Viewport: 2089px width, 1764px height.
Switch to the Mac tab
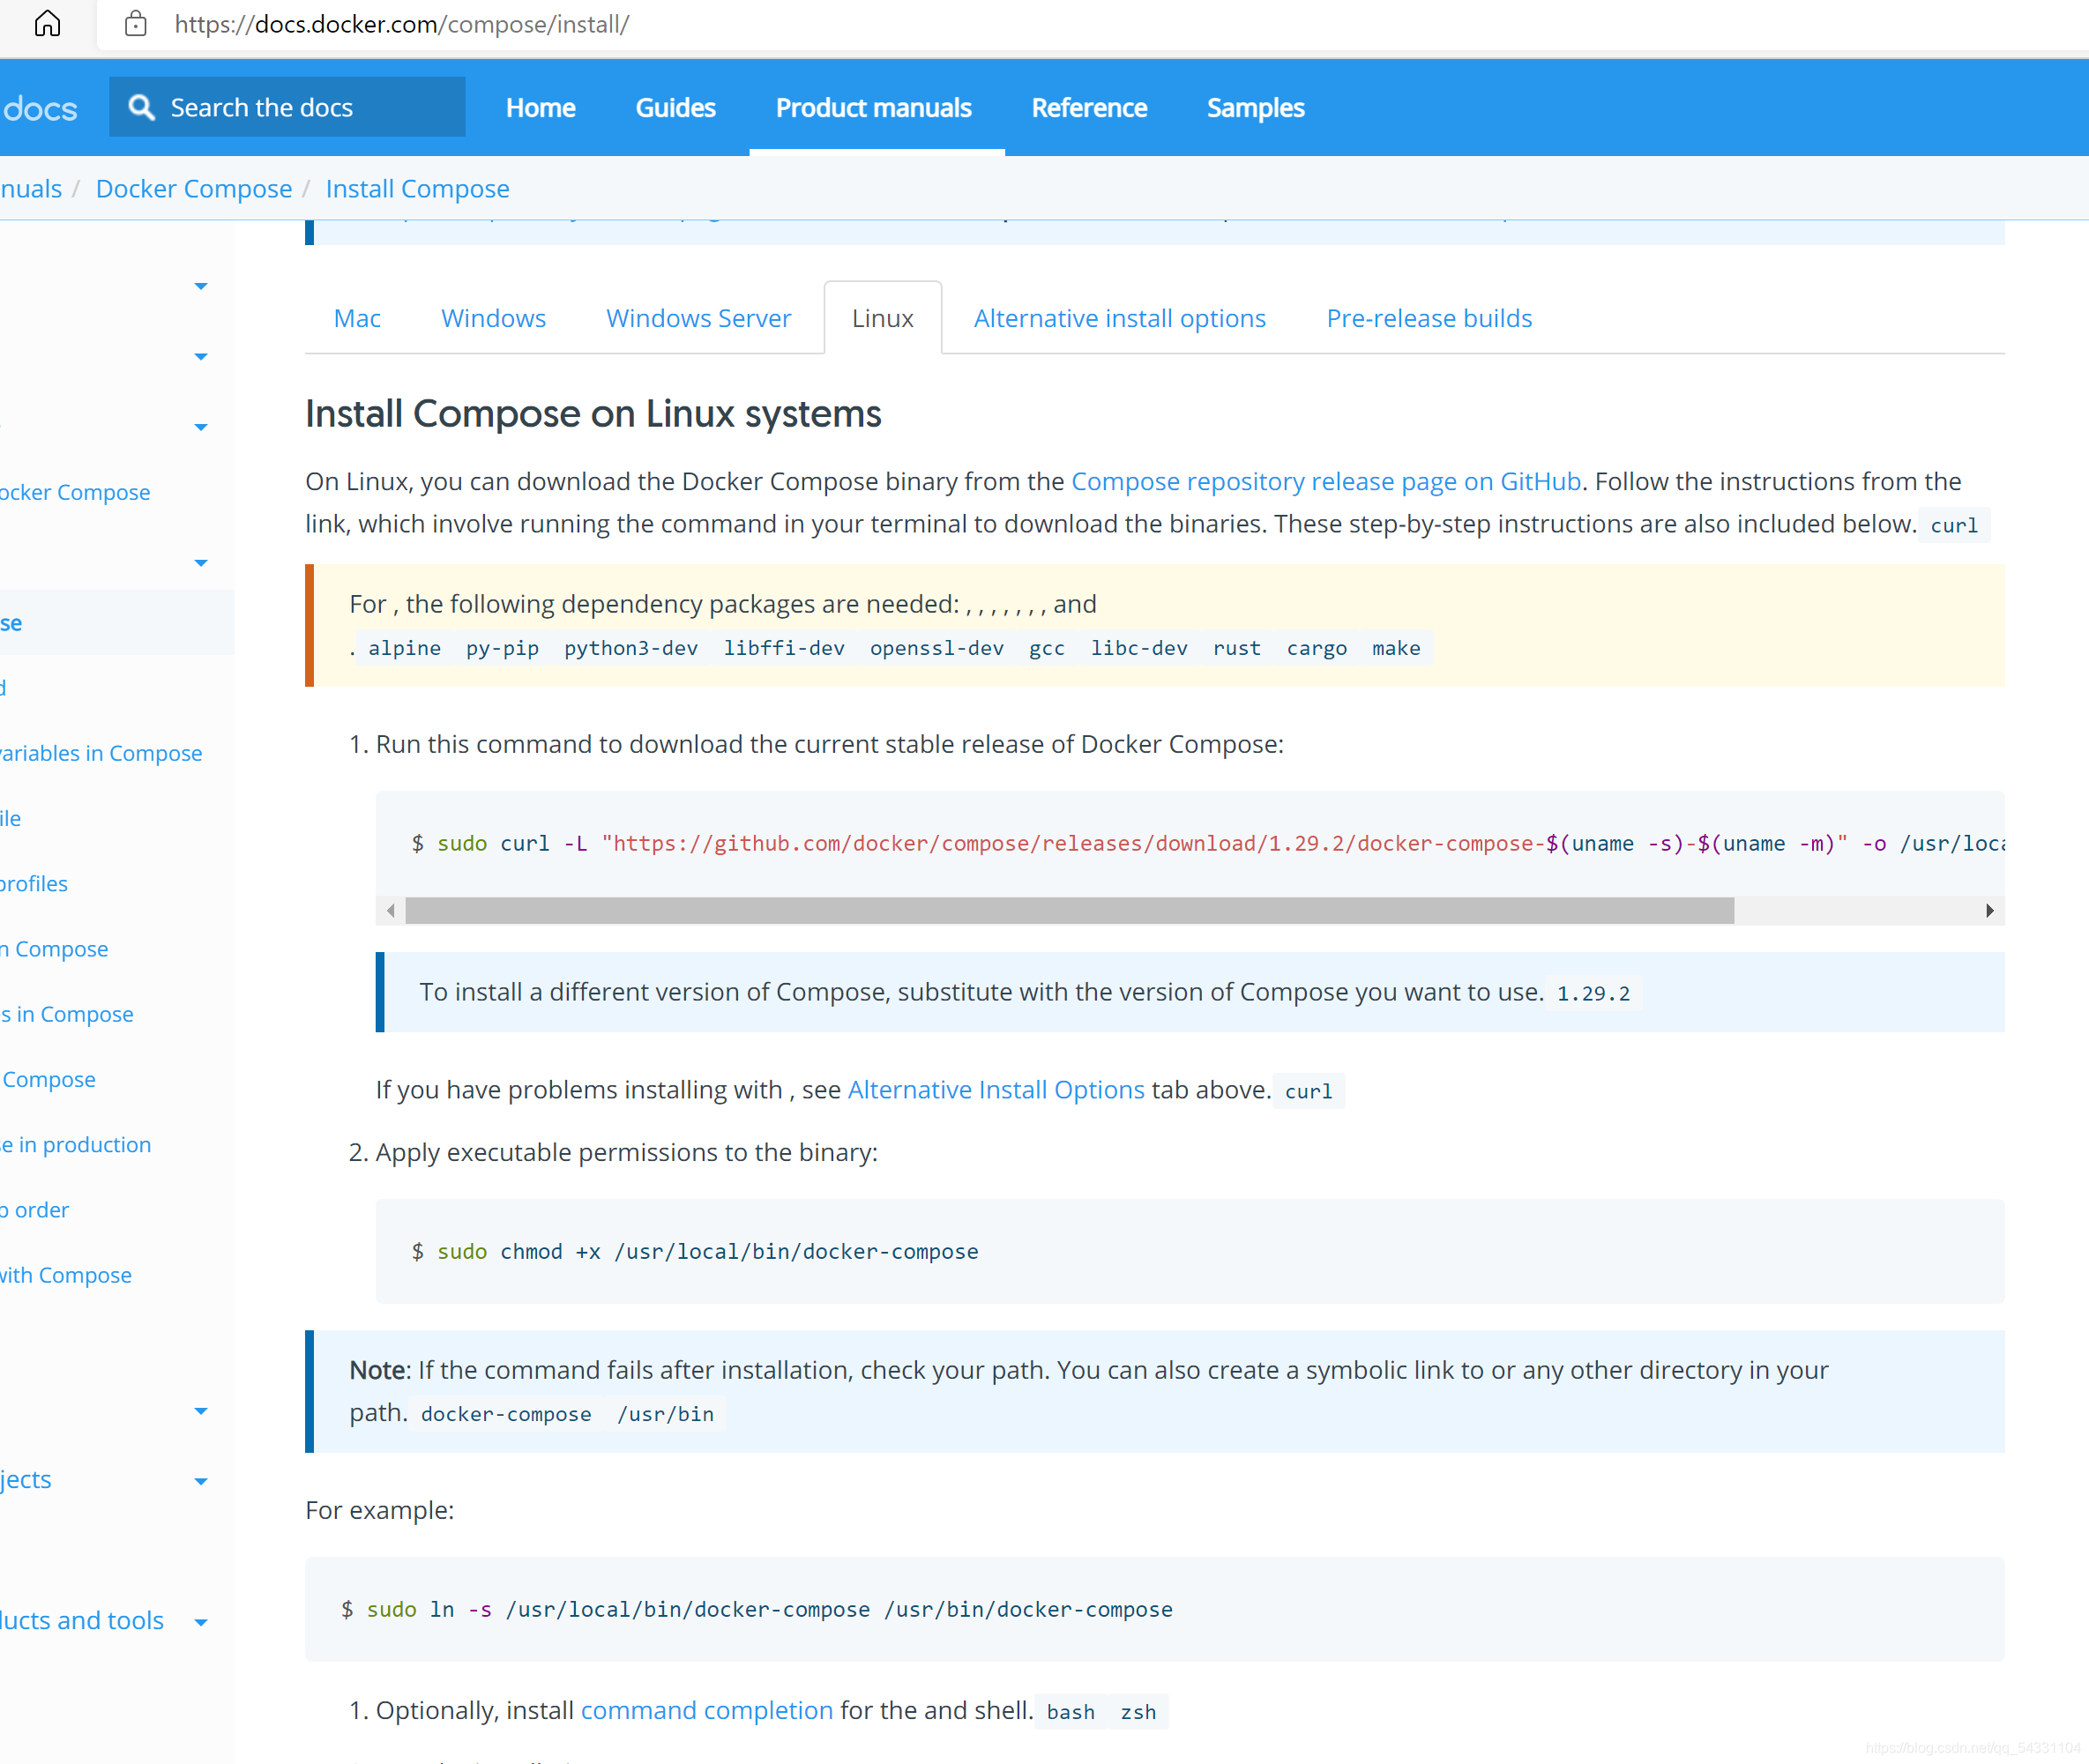357,318
